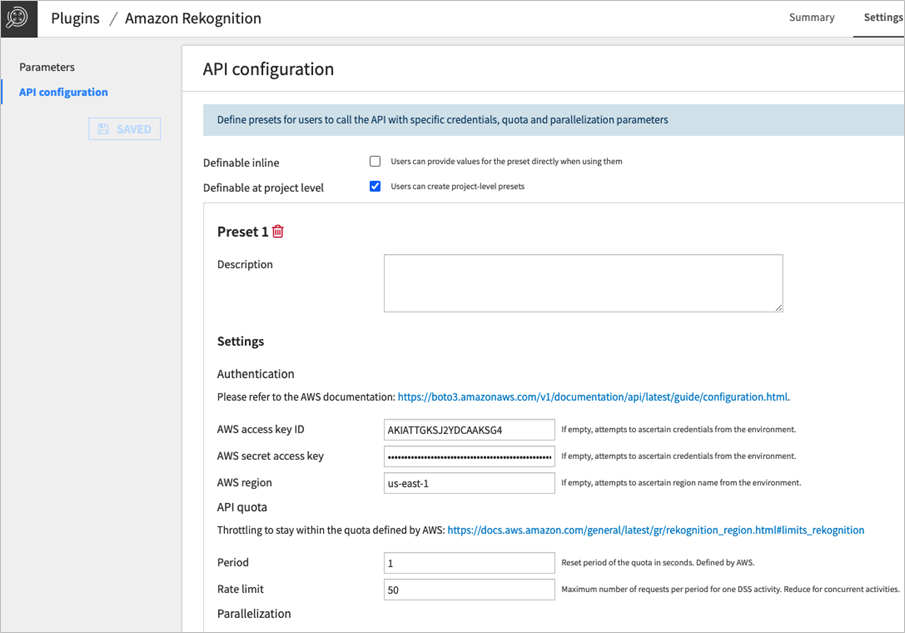The image size is (905, 633).
Task: Click the 'Description' field label
Action: [x=245, y=264]
